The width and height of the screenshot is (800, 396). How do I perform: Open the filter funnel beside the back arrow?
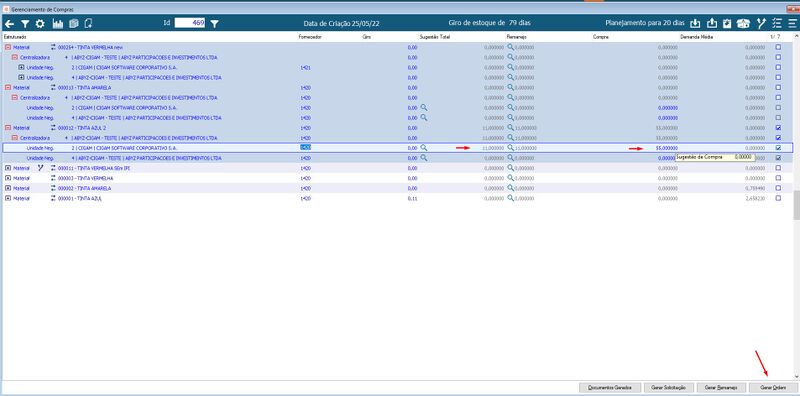(24, 23)
